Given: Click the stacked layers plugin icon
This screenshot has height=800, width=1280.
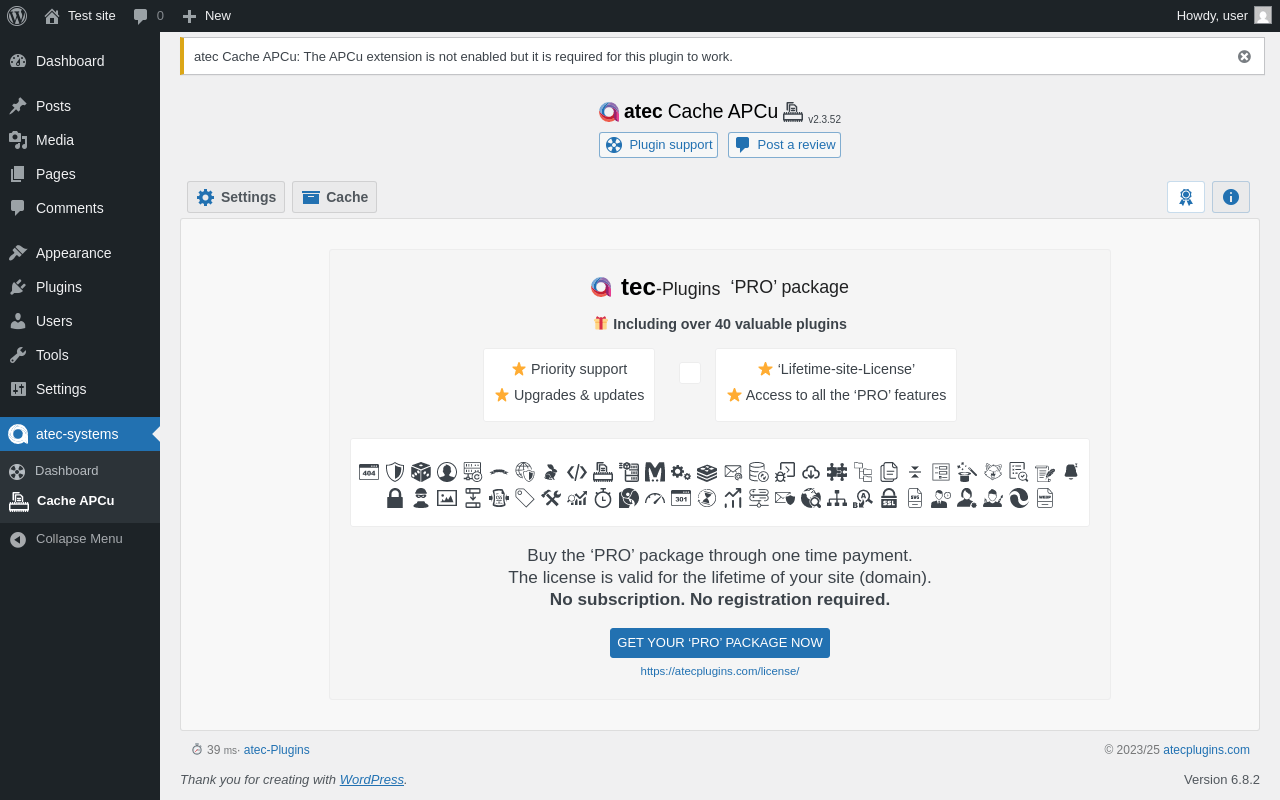Looking at the screenshot, I should [707, 472].
